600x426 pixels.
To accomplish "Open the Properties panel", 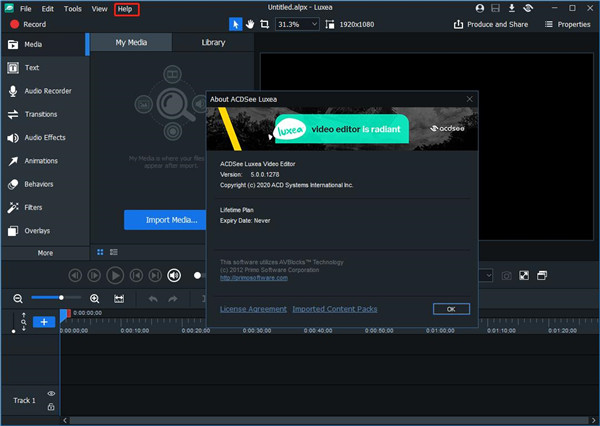I will click(x=567, y=24).
